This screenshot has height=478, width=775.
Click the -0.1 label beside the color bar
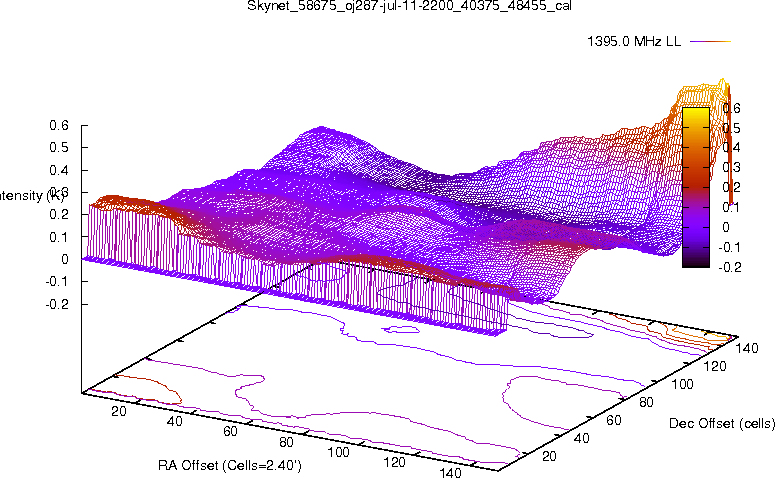coord(730,247)
